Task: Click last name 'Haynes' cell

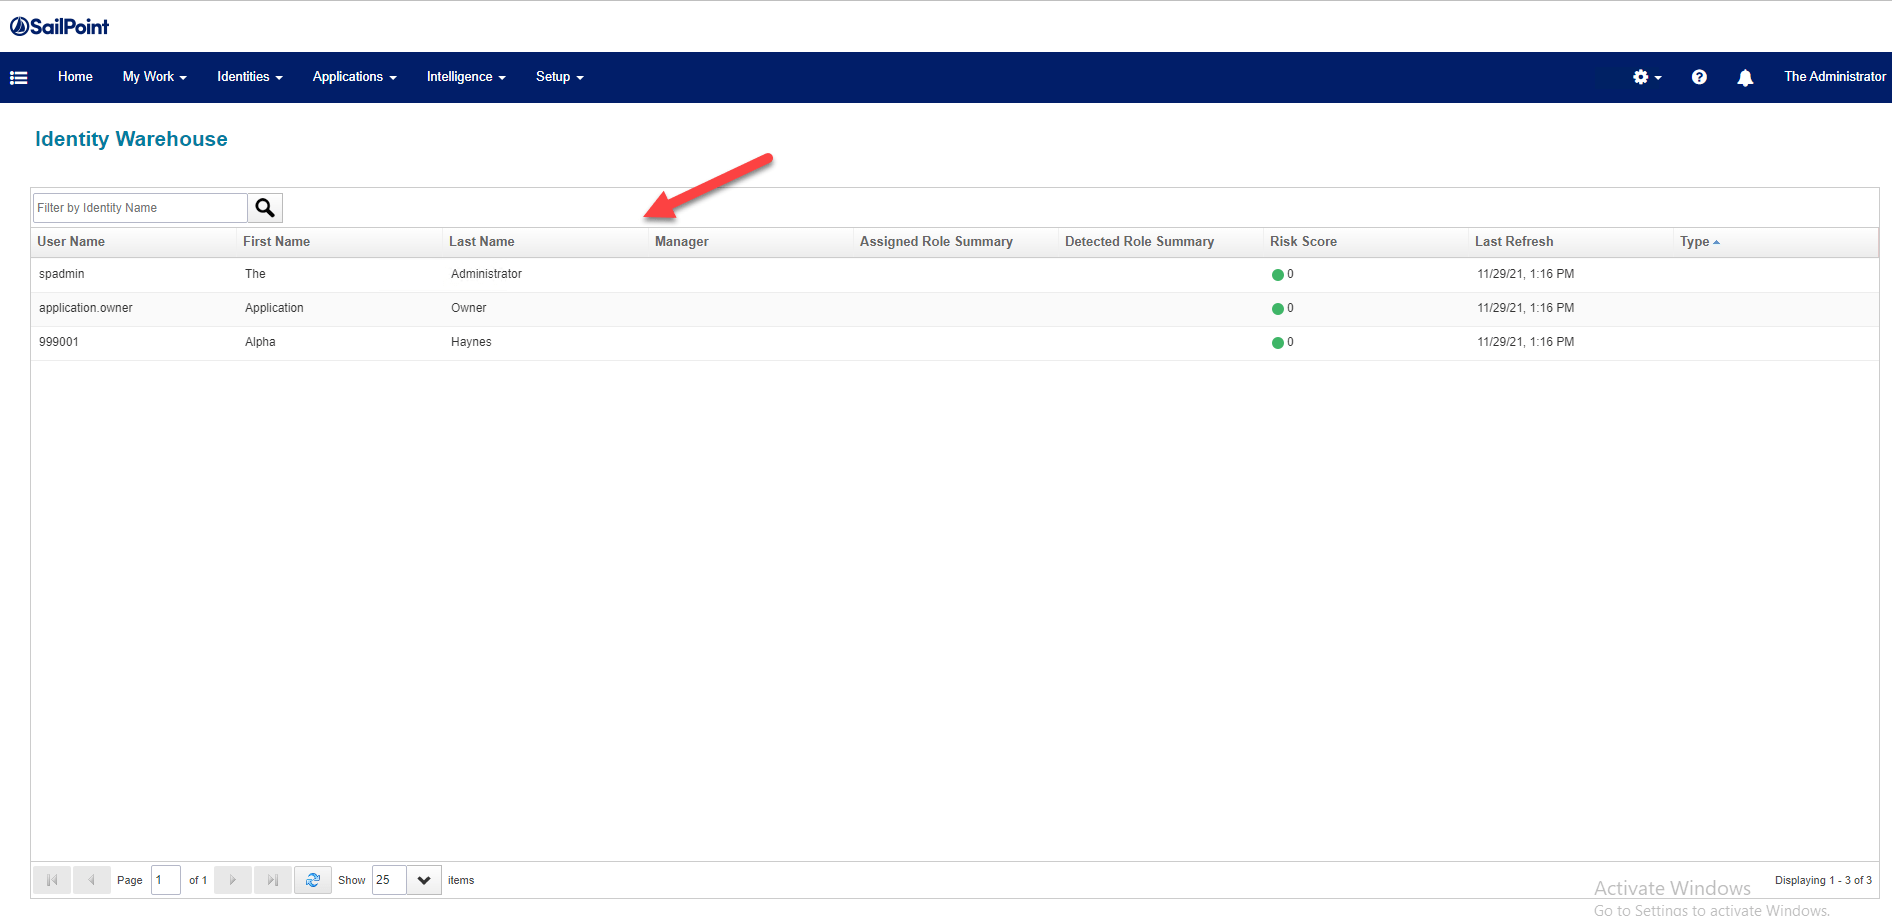Action: click(x=471, y=342)
